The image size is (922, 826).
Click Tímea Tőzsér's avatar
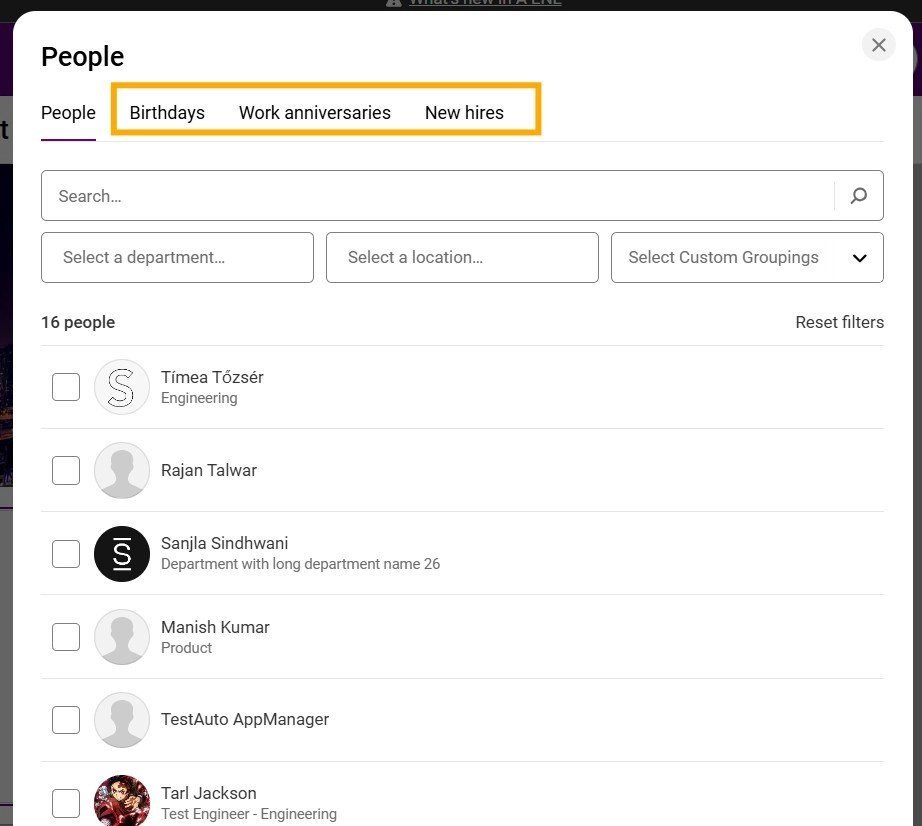121,387
